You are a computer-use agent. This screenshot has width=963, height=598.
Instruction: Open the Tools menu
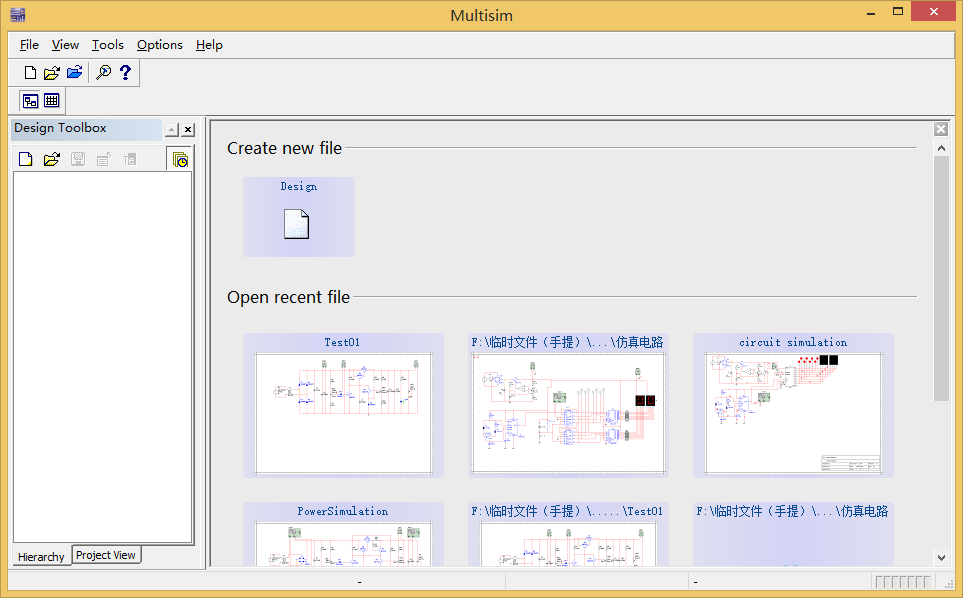click(x=107, y=45)
